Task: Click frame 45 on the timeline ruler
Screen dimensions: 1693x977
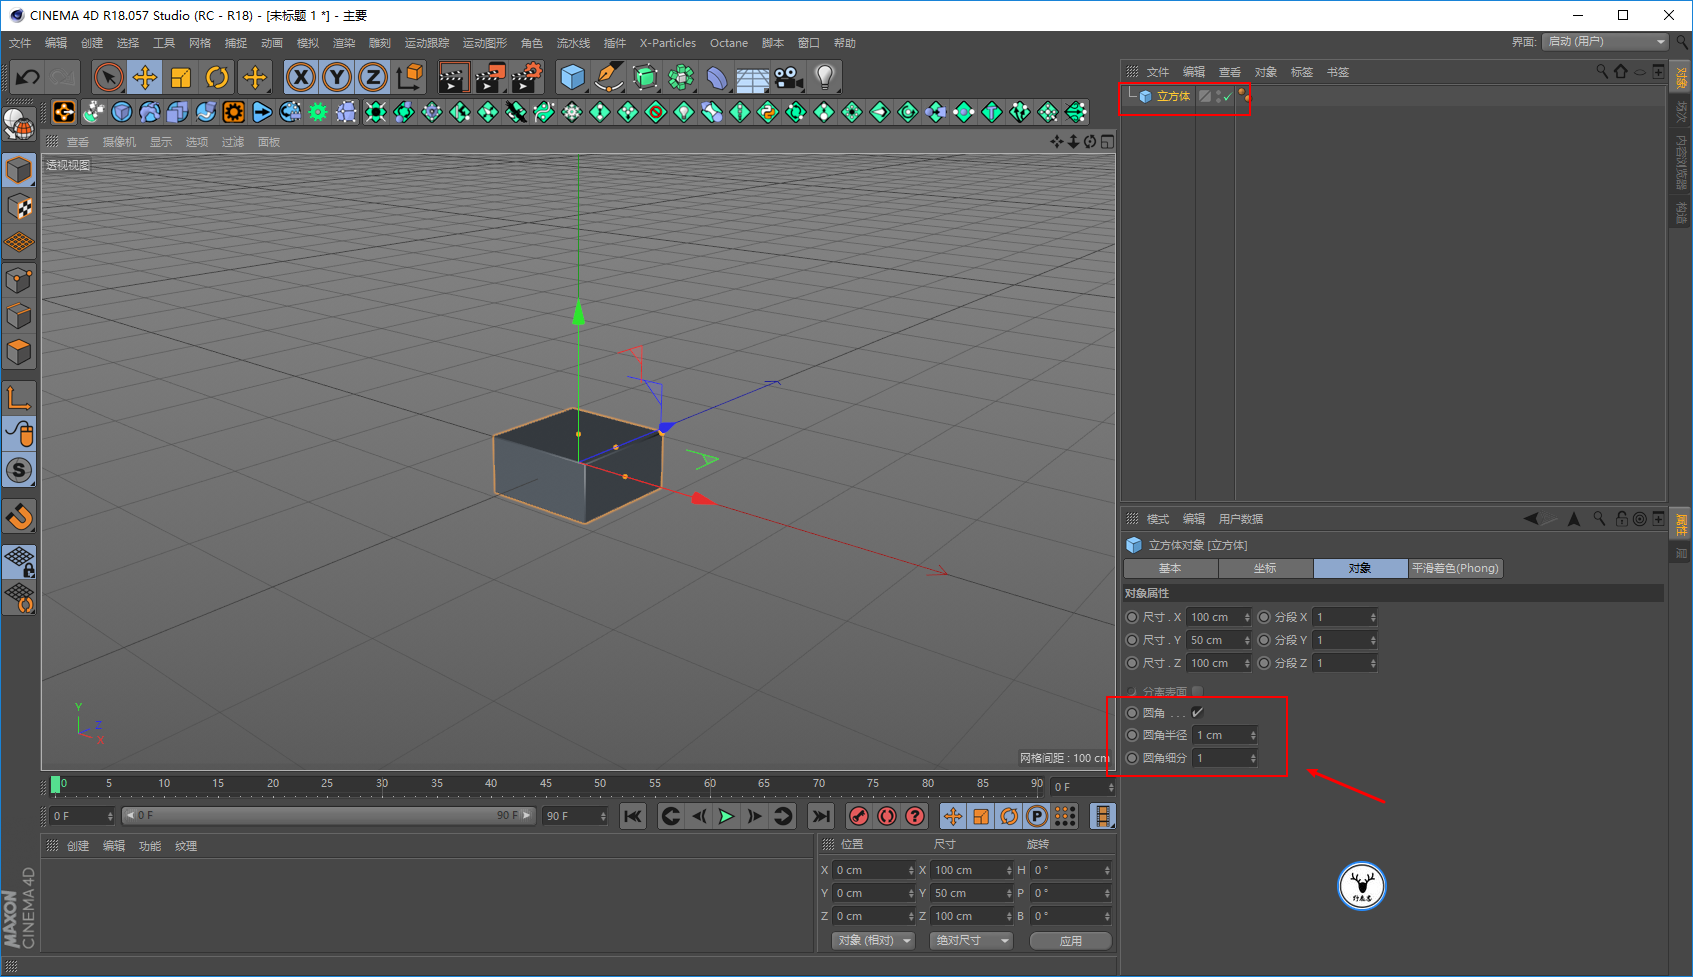Action: click(545, 784)
